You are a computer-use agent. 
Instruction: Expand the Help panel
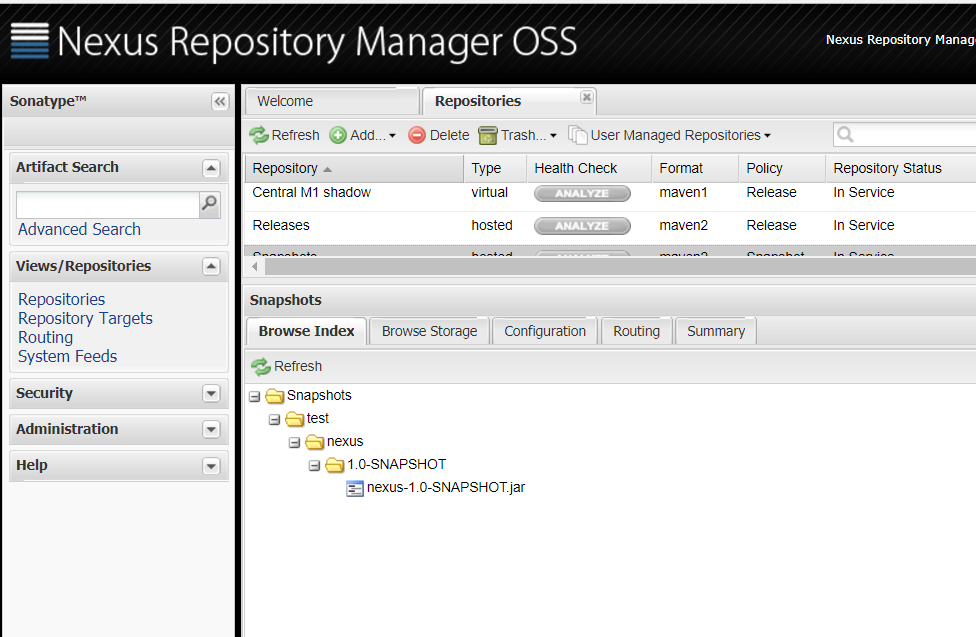(x=212, y=466)
